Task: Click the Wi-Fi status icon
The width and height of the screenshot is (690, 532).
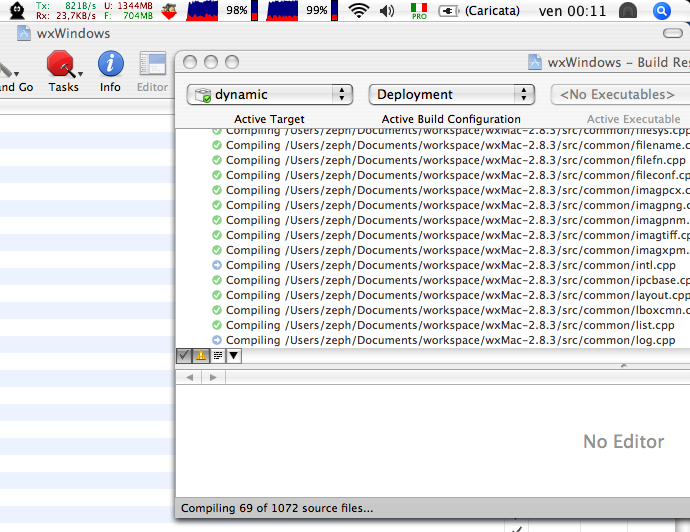Action: click(x=358, y=11)
